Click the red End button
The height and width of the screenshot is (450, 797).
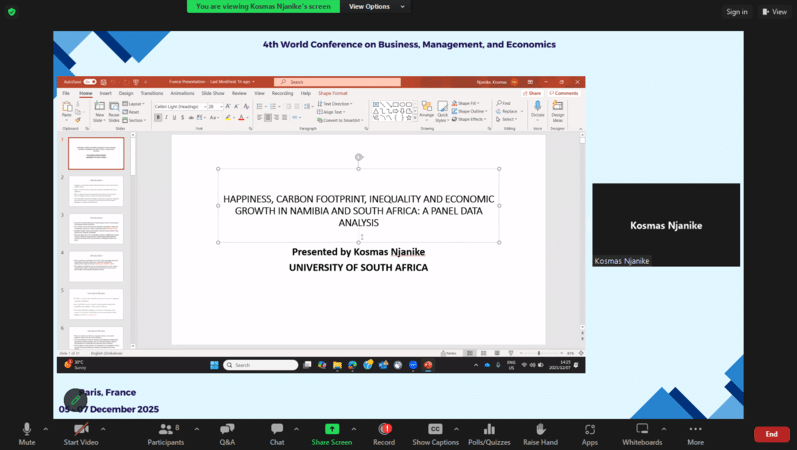click(771, 434)
